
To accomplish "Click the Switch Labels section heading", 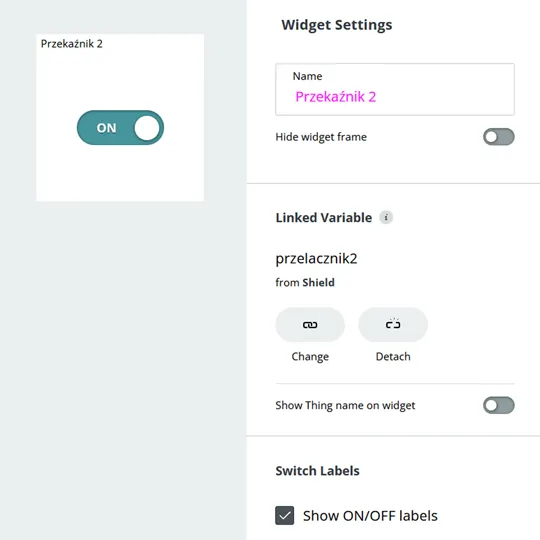I will coord(317,471).
